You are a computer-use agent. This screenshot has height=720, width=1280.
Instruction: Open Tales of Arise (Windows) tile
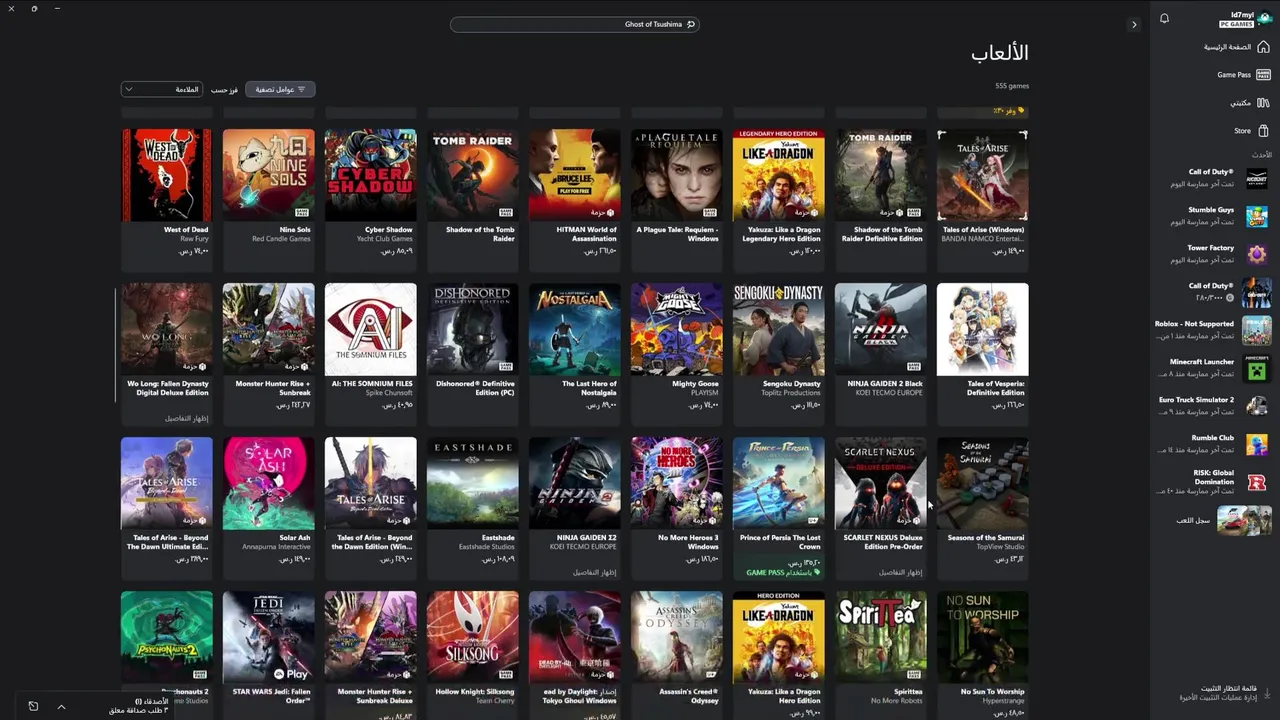[x=983, y=199]
